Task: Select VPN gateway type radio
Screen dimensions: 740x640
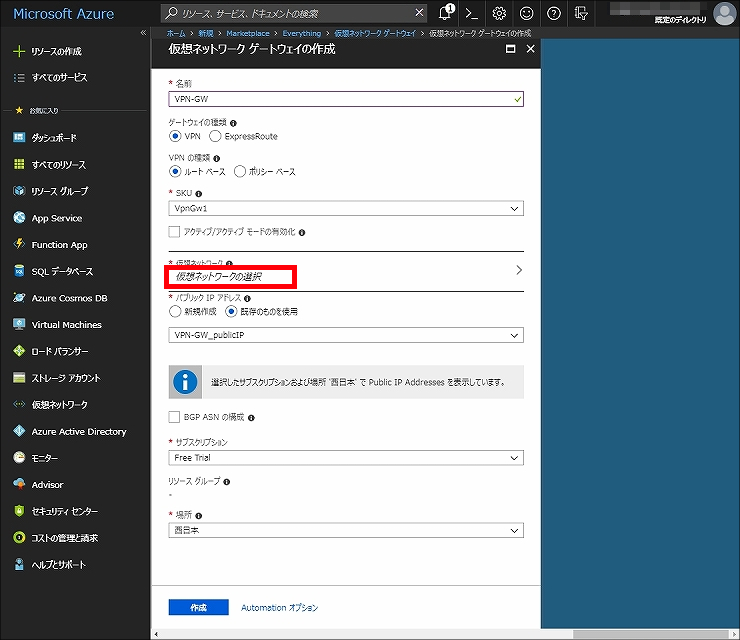Action: pos(175,136)
